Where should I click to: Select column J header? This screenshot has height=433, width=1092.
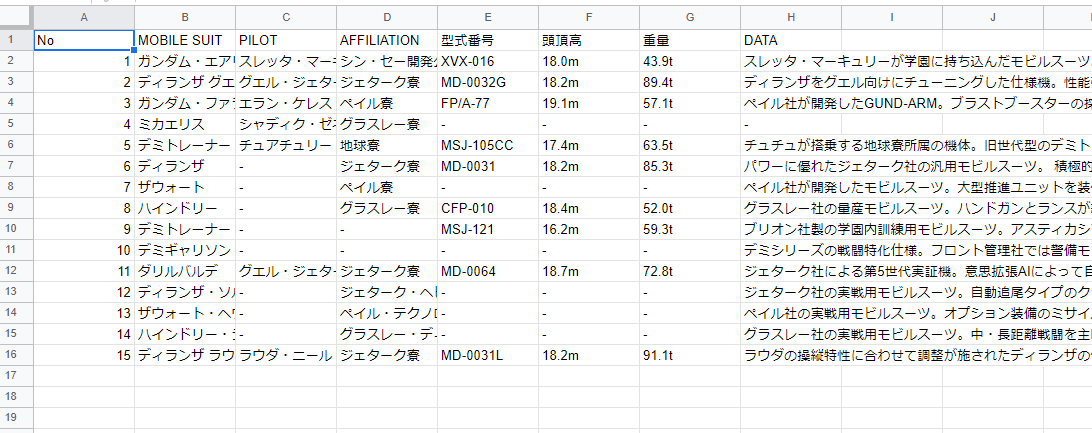pos(993,17)
